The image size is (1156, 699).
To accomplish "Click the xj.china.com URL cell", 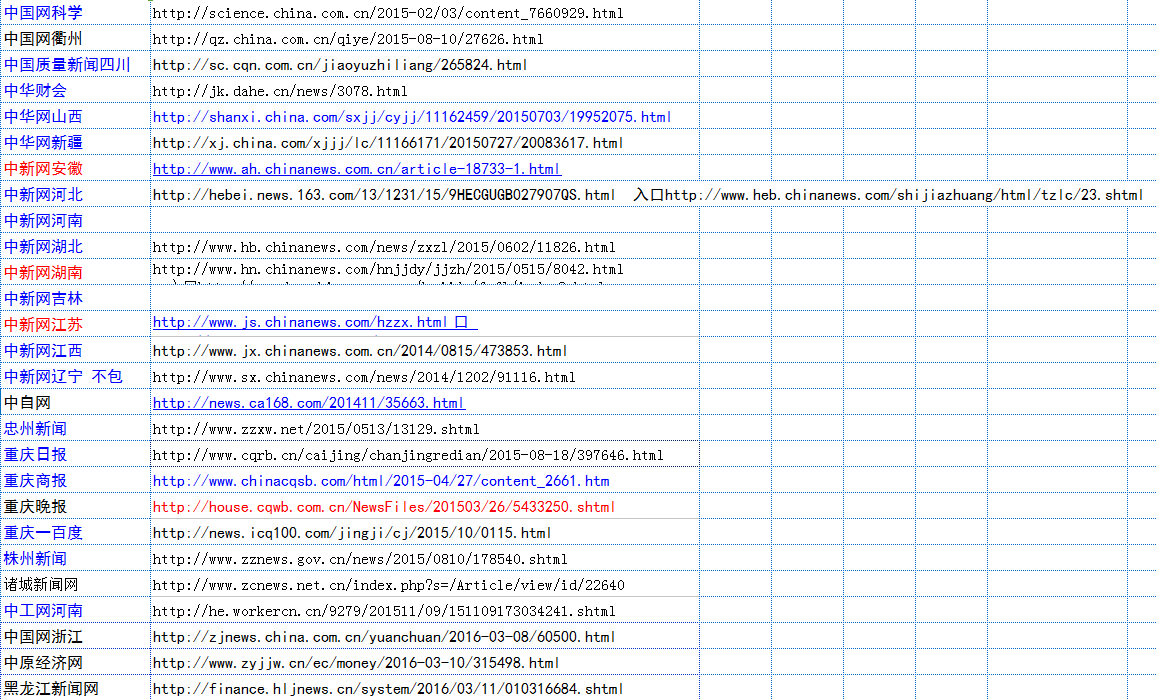I will pos(425,142).
